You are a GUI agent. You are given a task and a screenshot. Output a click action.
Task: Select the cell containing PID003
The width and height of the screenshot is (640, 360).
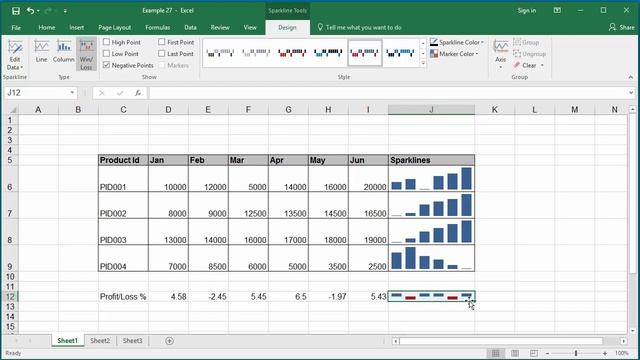point(123,232)
